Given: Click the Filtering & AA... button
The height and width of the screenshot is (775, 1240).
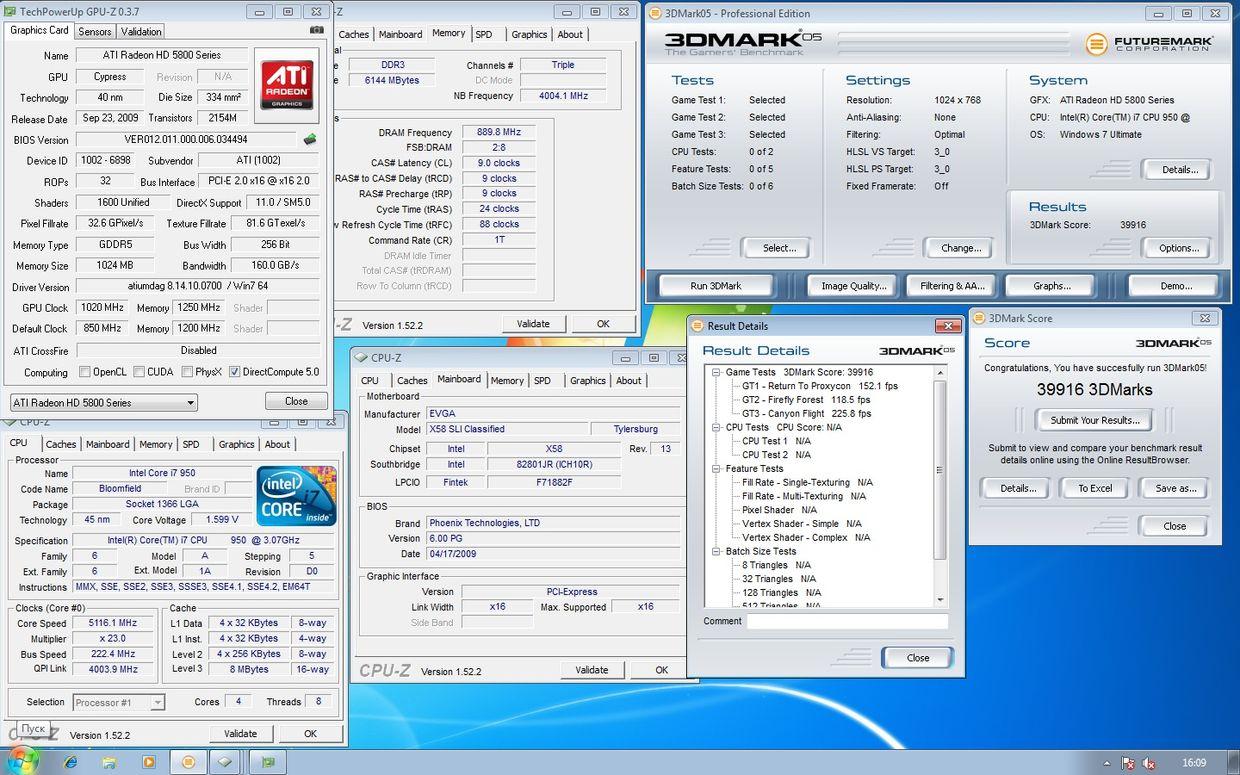Looking at the screenshot, I should [953, 286].
